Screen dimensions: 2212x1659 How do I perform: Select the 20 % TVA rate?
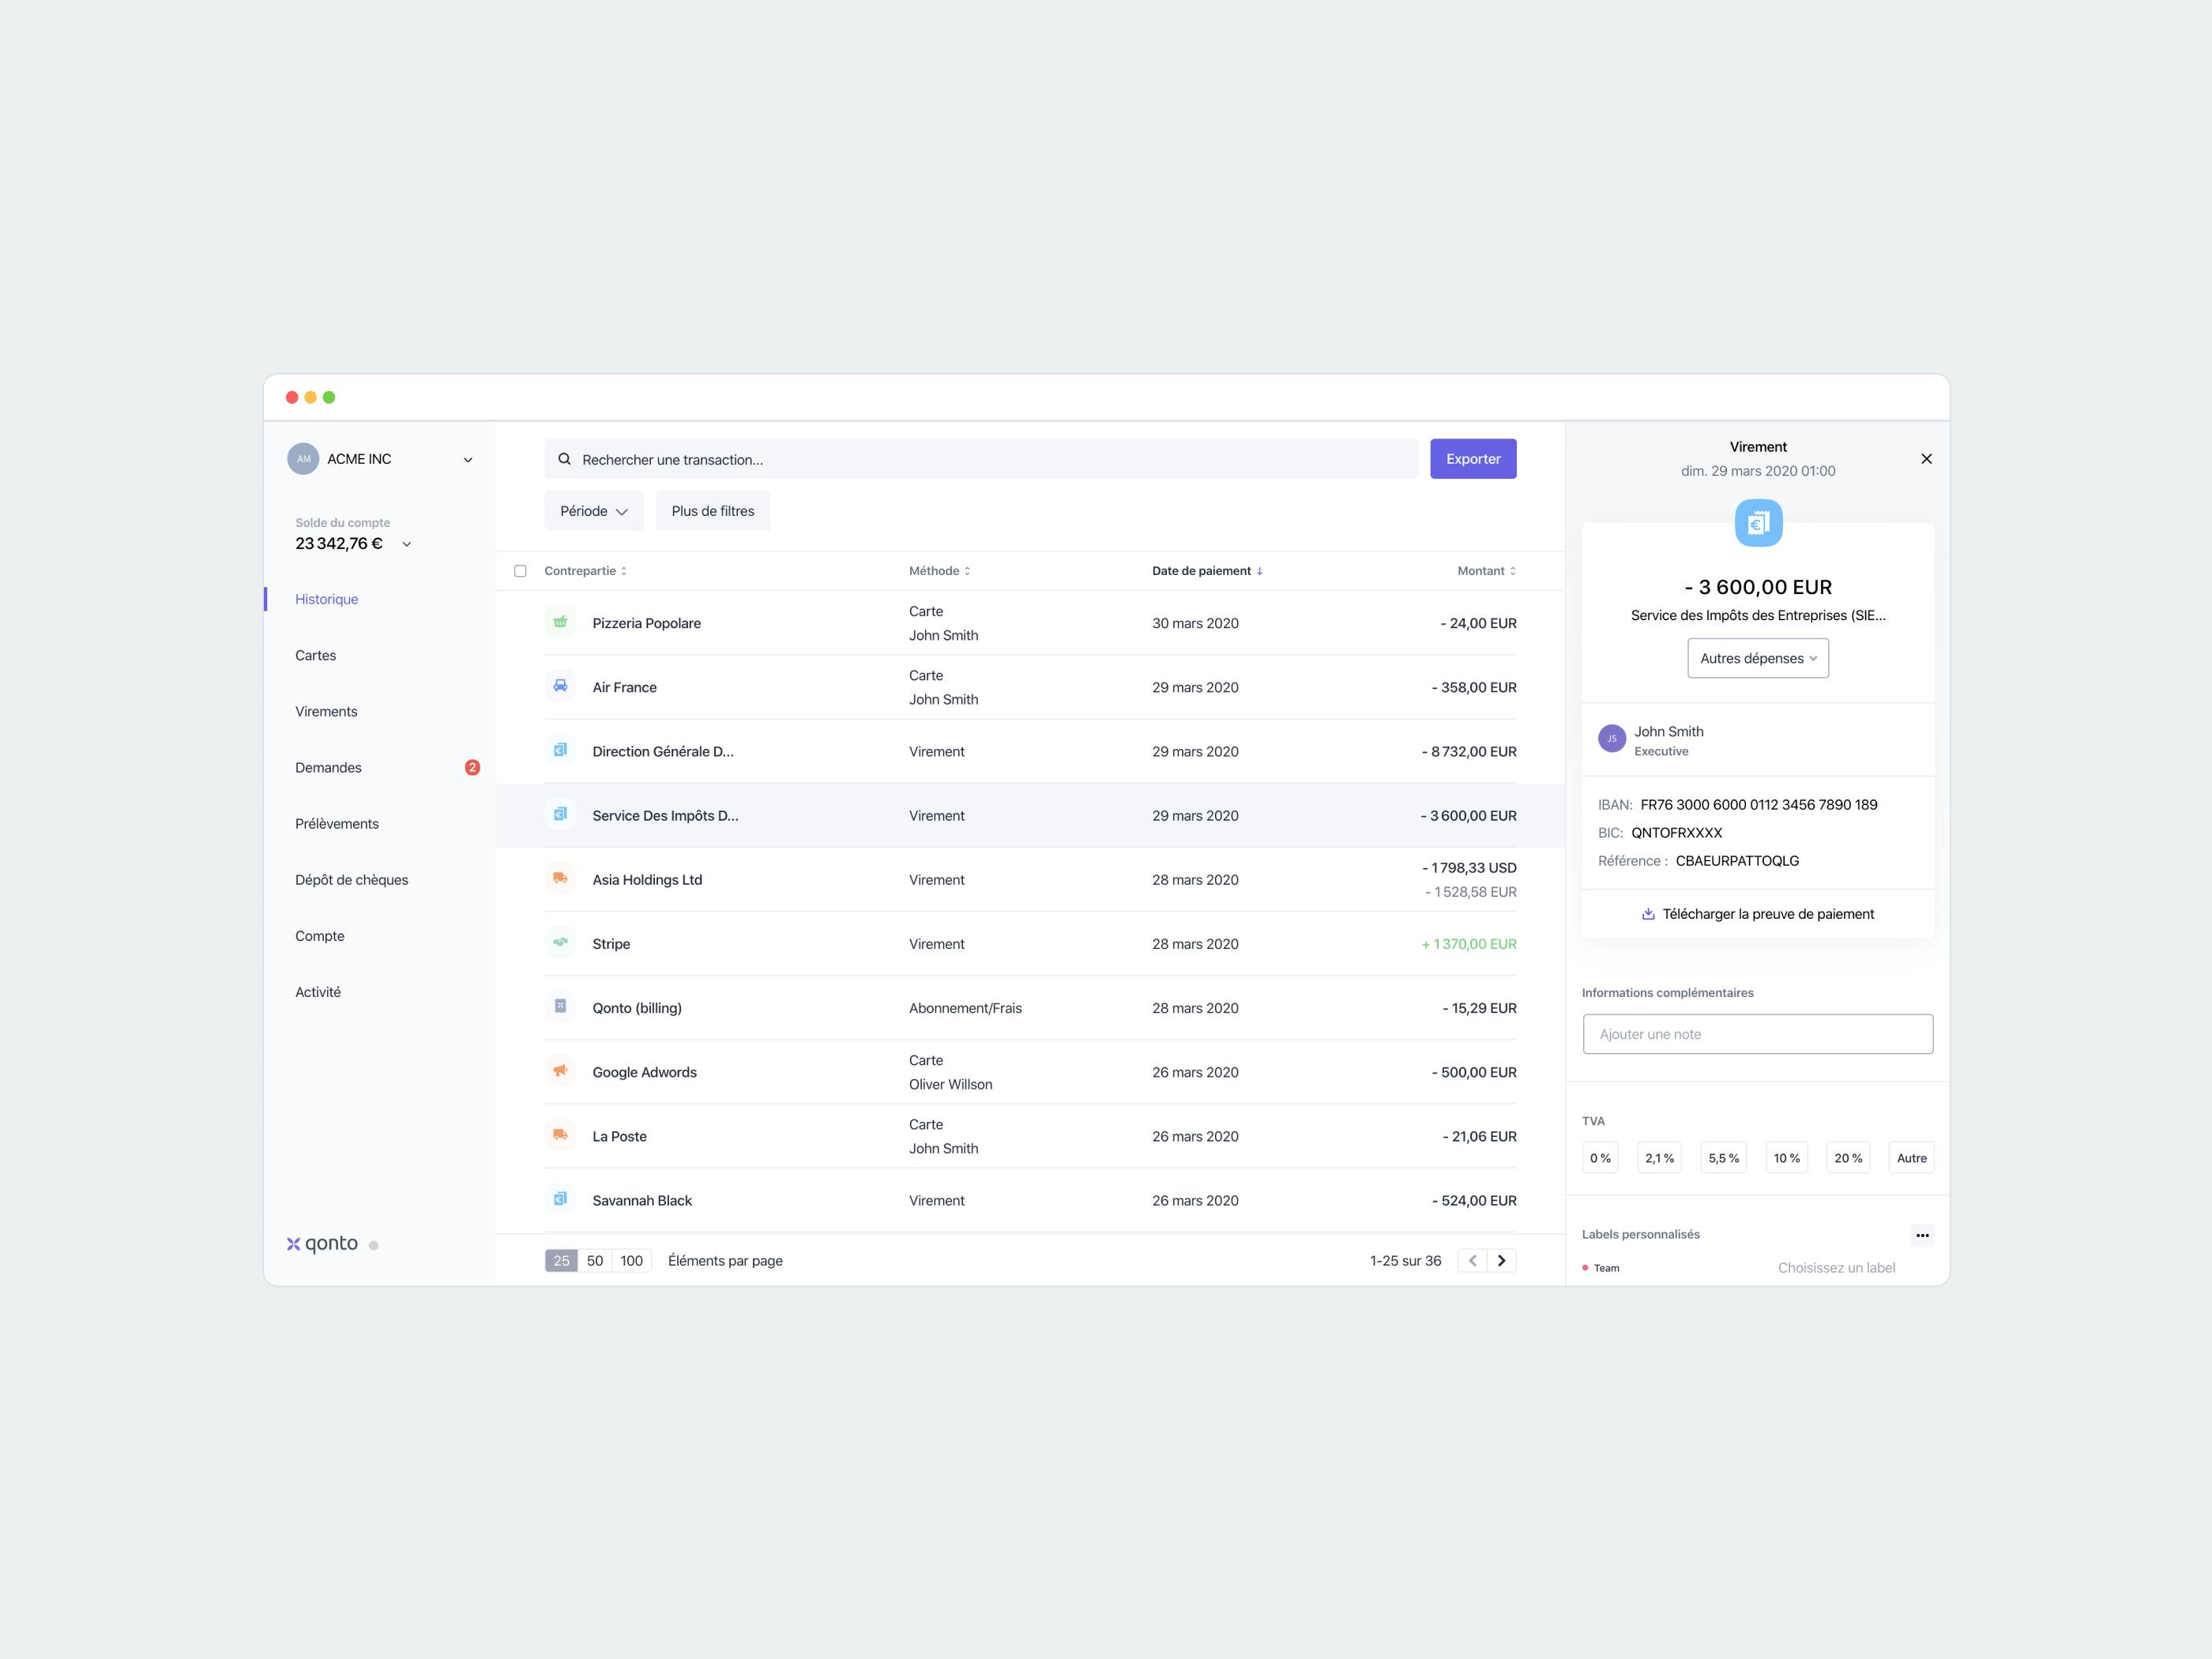(x=1847, y=1158)
